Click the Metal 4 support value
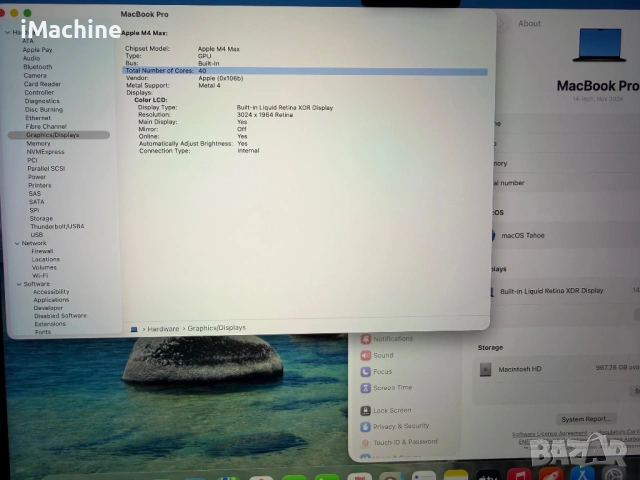The height and width of the screenshot is (480, 640). pyautogui.click(x=209, y=86)
